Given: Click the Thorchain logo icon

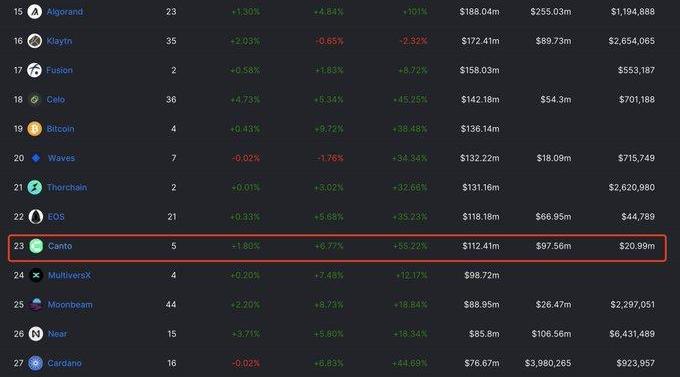Looking at the screenshot, I should [x=35, y=187].
